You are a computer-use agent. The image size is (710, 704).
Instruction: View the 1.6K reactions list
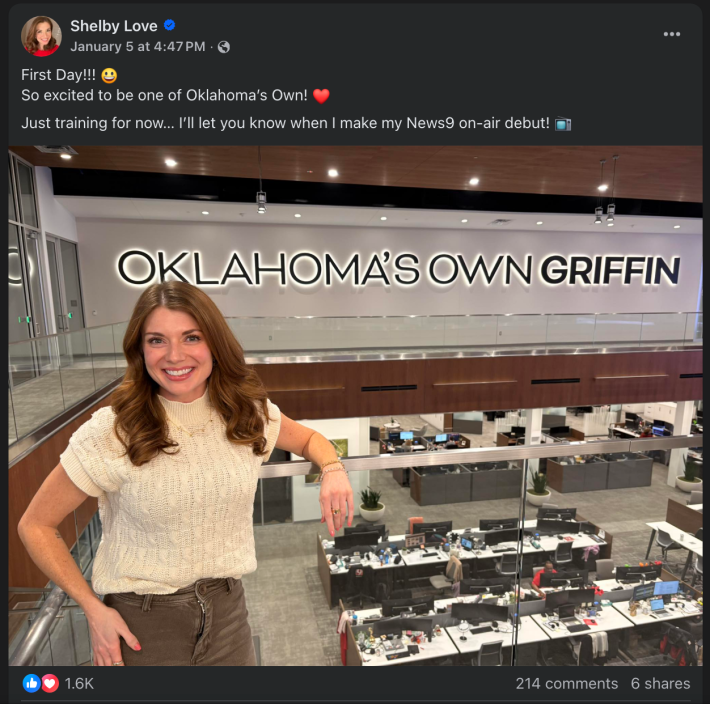[79, 684]
